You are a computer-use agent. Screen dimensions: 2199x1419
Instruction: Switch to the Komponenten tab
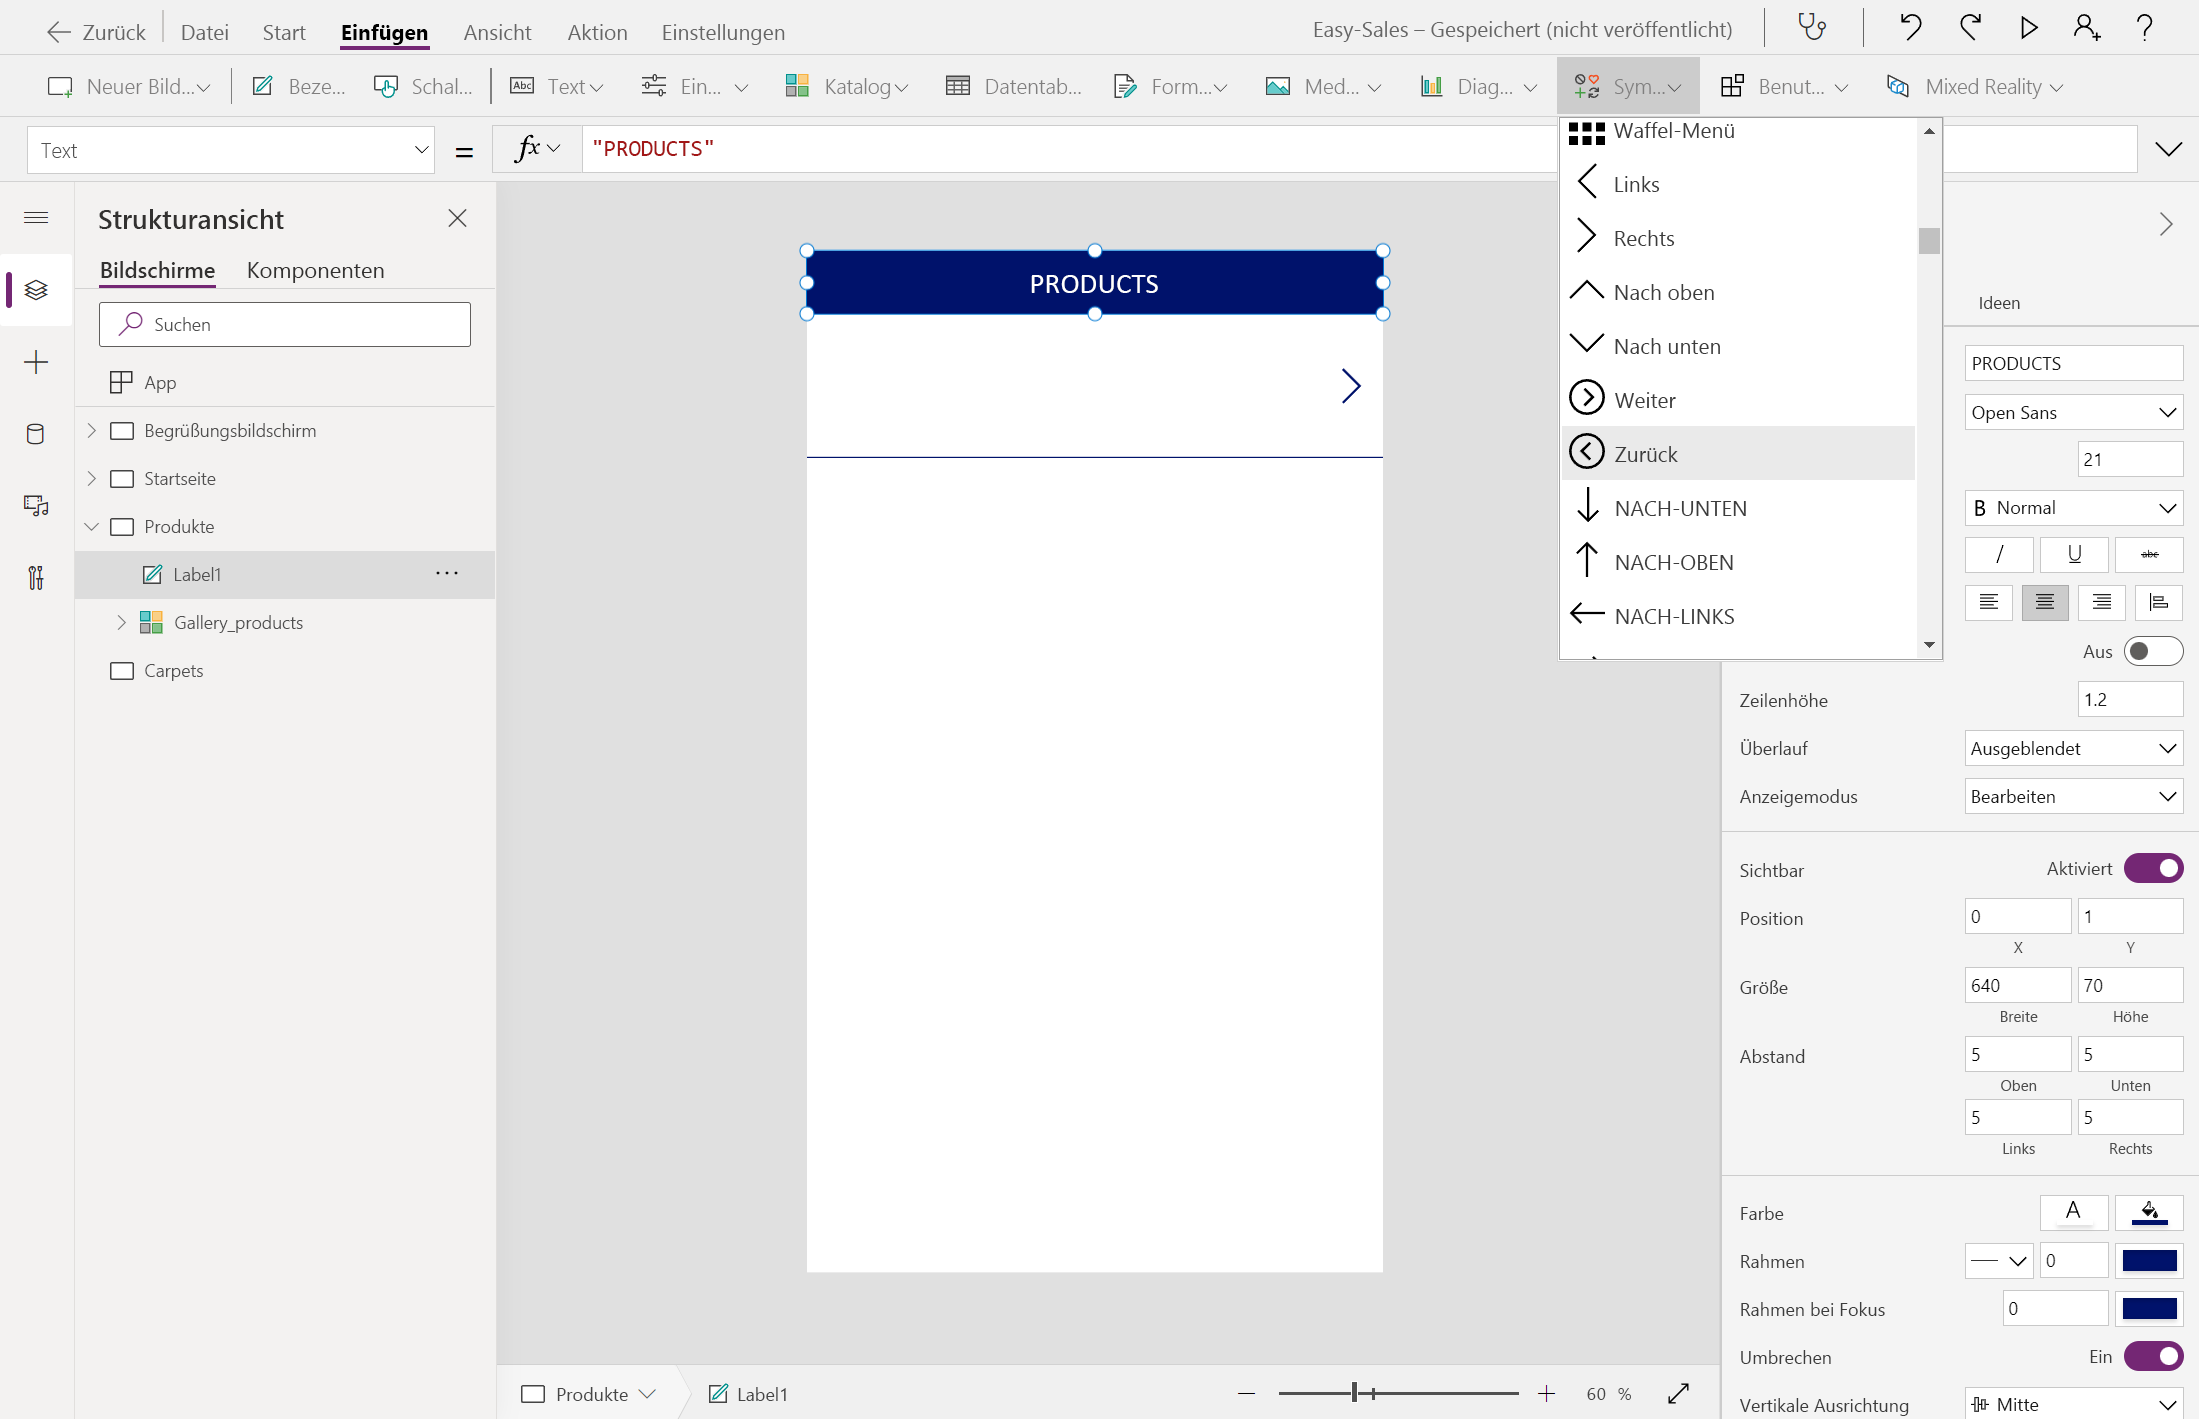315,271
